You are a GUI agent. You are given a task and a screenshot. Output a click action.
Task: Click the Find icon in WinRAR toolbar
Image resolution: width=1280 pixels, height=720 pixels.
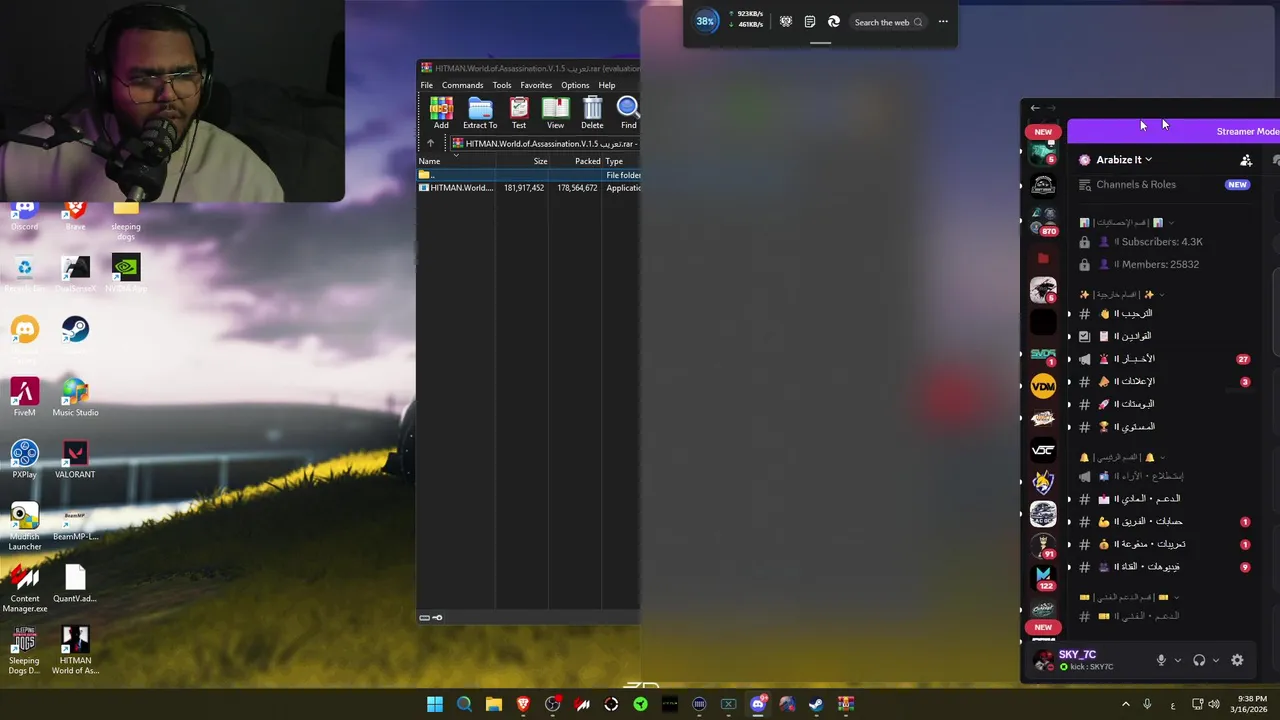click(628, 113)
